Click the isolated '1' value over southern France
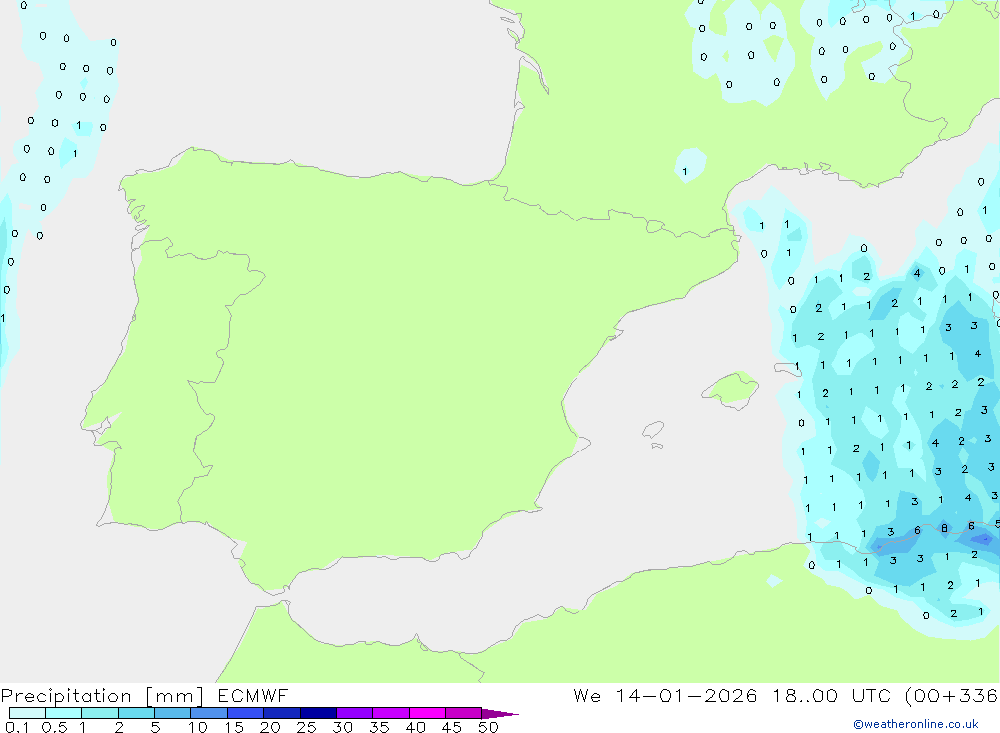The height and width of the screenshot is (733, 1000). pyautogui.click(x=685, y=172)
